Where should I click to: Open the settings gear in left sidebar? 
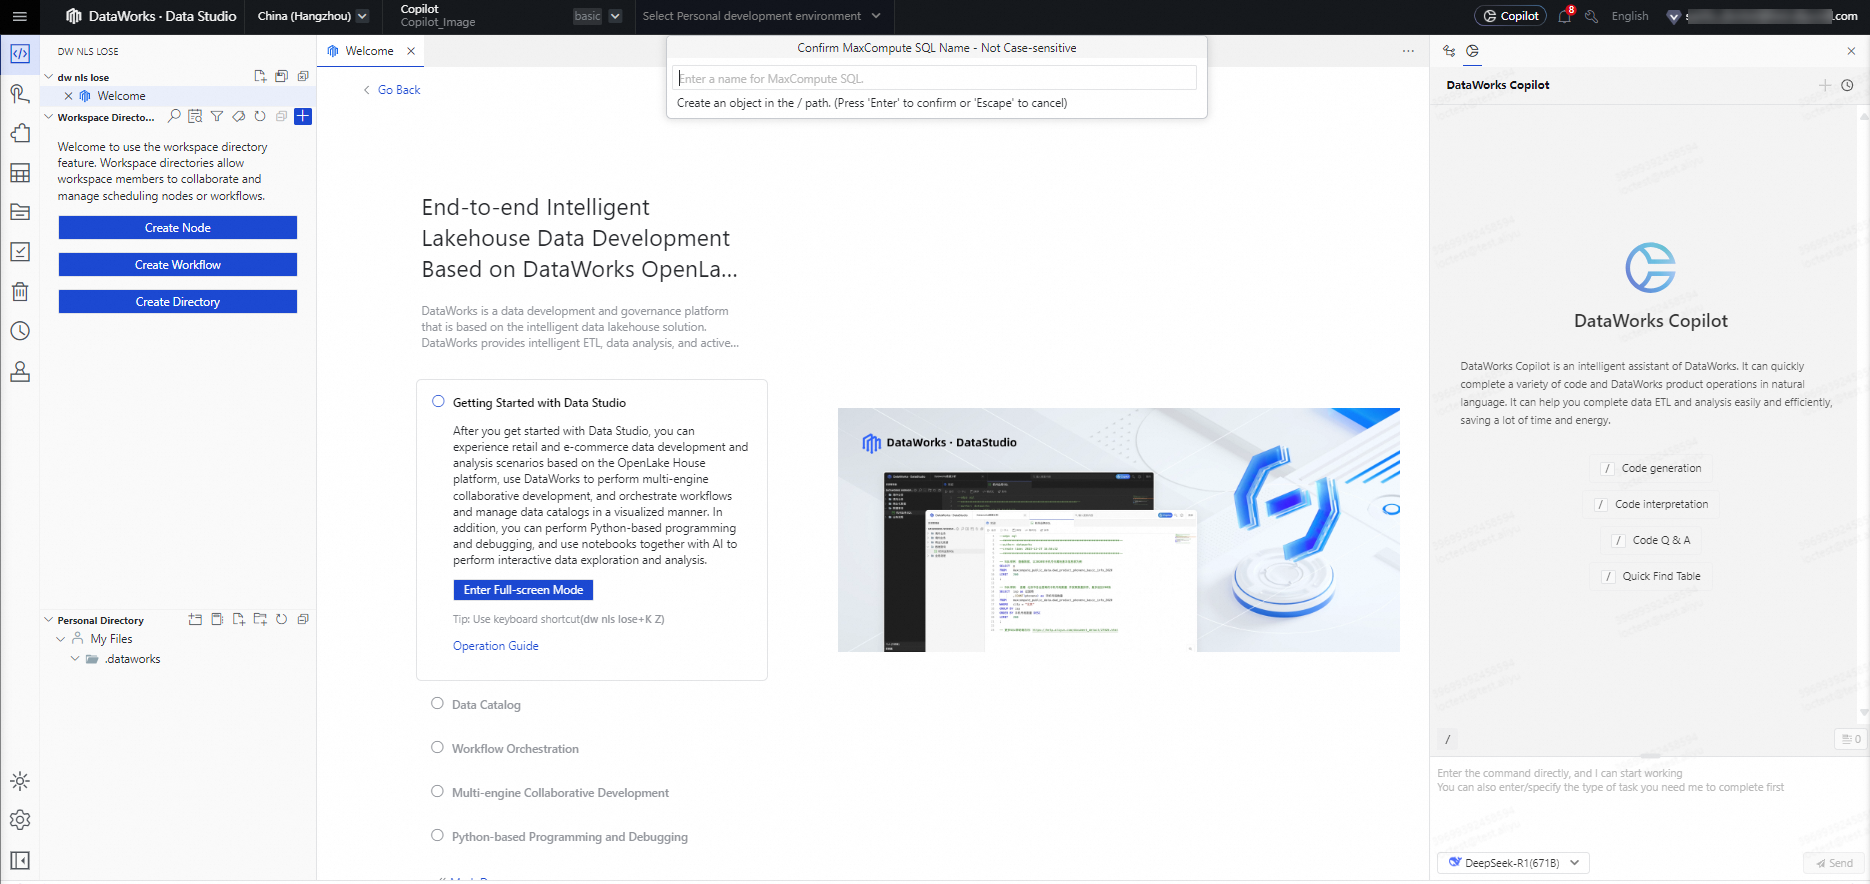click(x=20, y=820)
